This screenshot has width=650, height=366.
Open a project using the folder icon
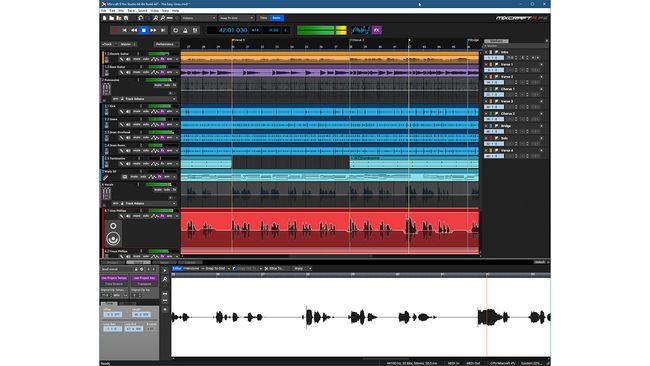(x=112, y=18)
